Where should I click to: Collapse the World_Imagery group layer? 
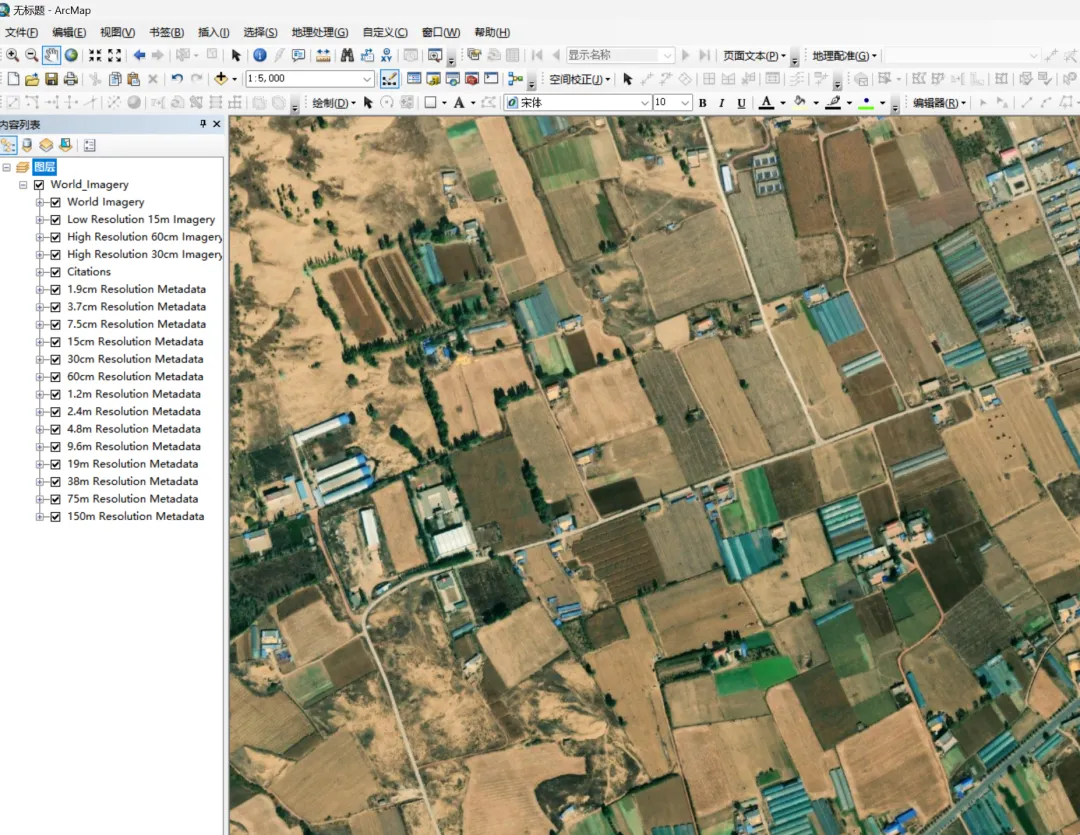pos(24,185)
